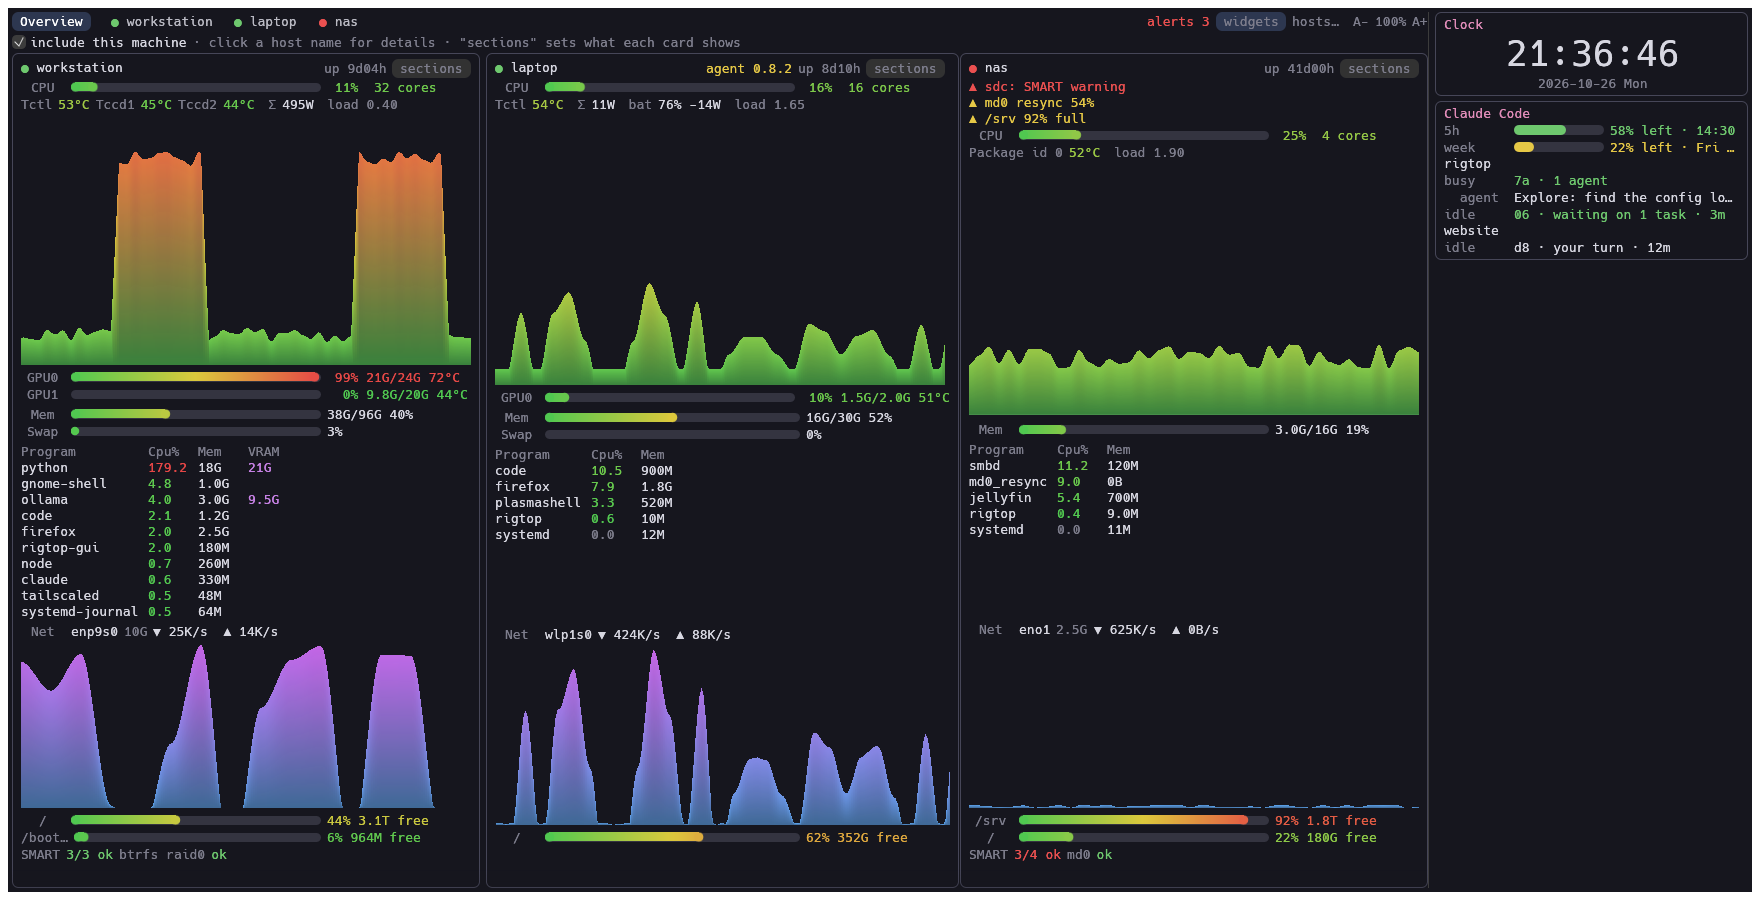Toggle the include this machine checkbox
The image size is (1760, 900).
click(19, 42)
